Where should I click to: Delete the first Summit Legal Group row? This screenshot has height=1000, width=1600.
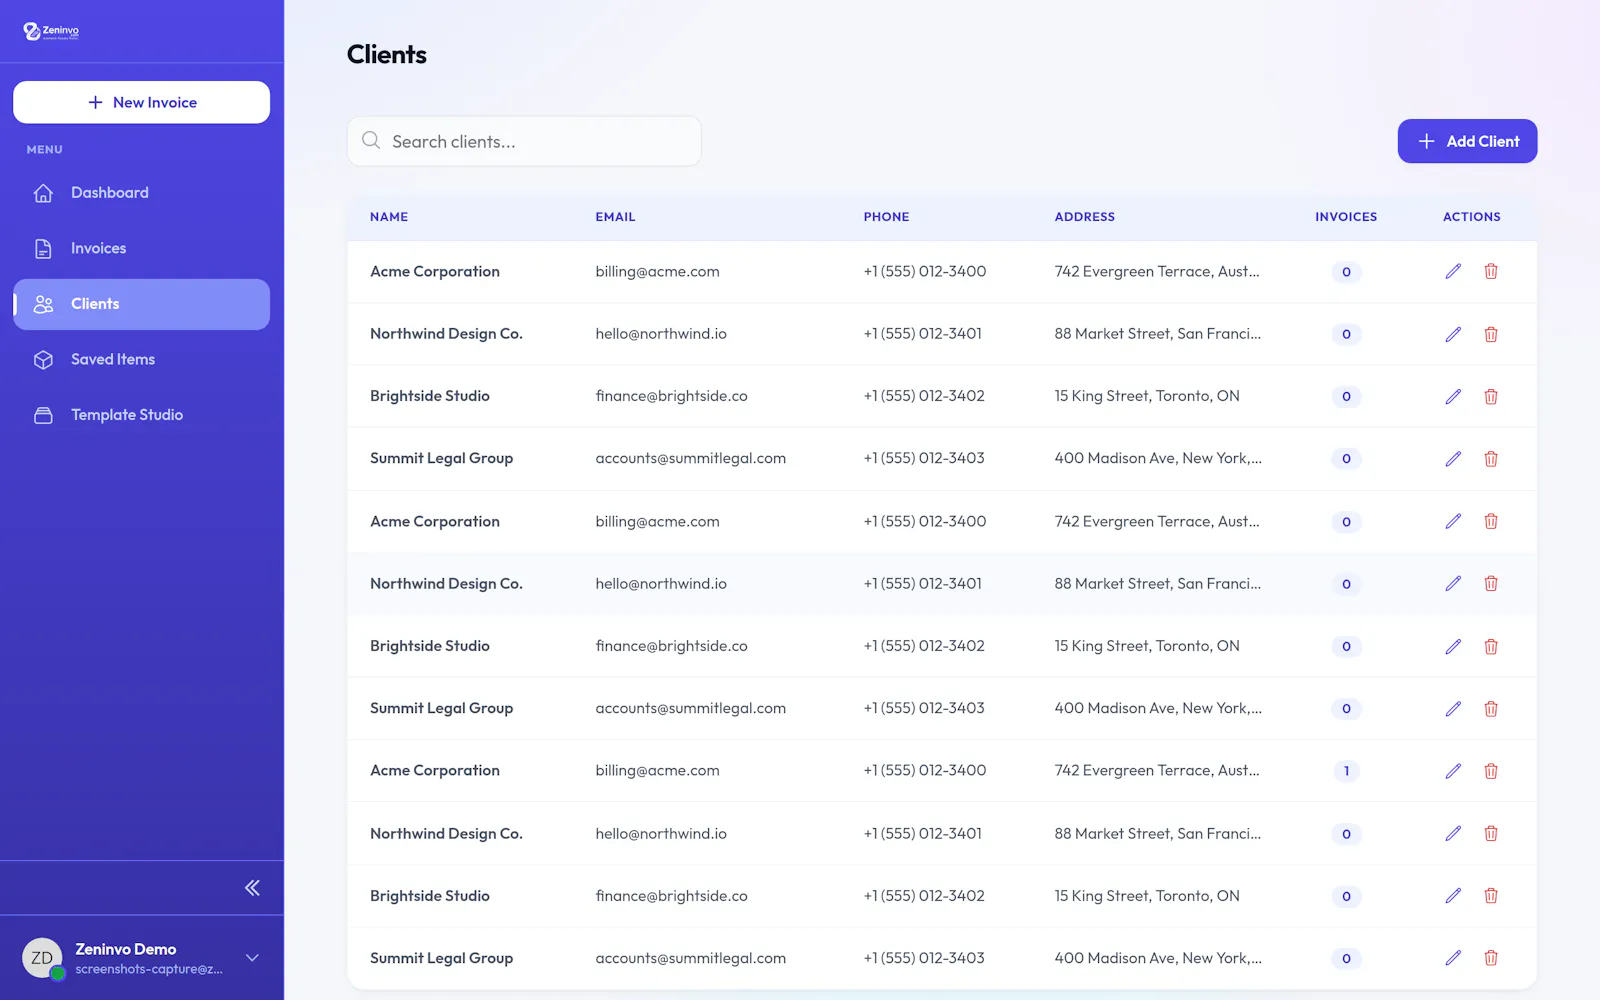tap(1491, 459)
